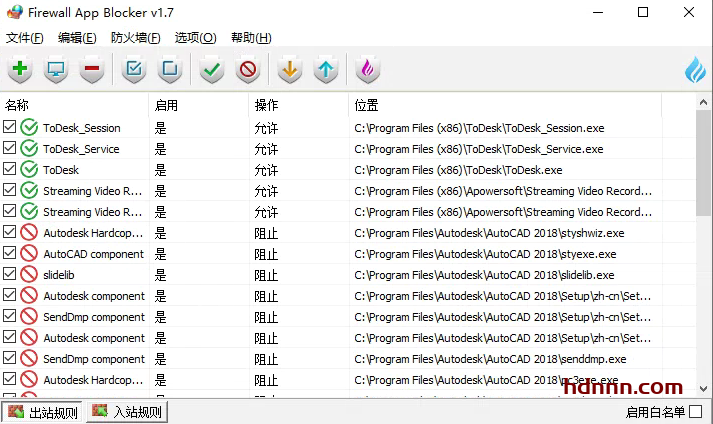Click the green allow icon beside ToDesk_Session
The height and width of the screenshot is (424, 713).
click(29, 127)
